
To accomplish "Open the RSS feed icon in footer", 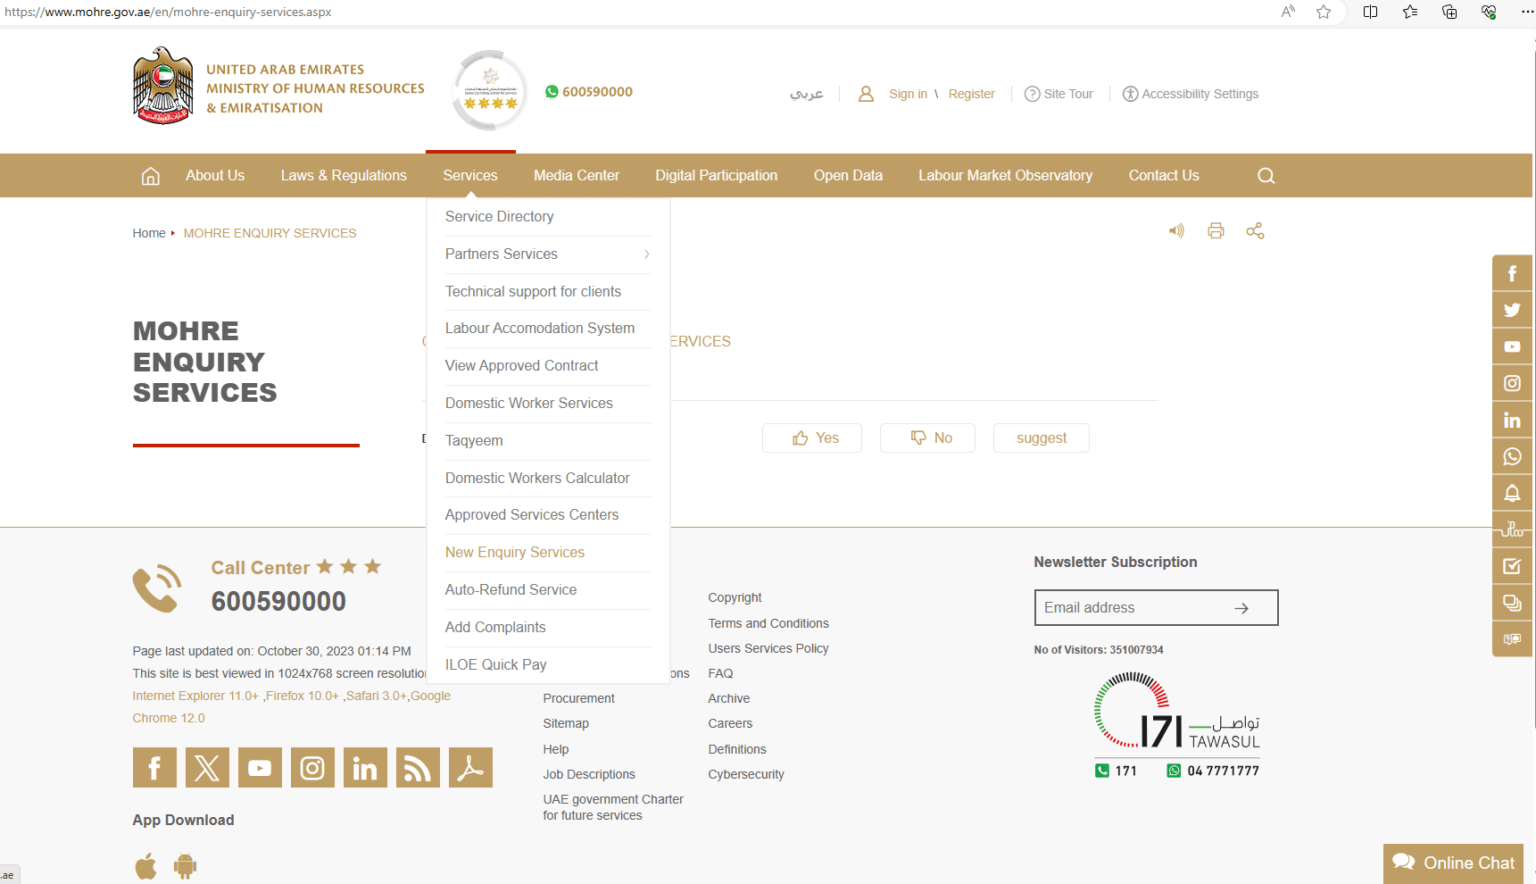I will click(x=418, y=767).
